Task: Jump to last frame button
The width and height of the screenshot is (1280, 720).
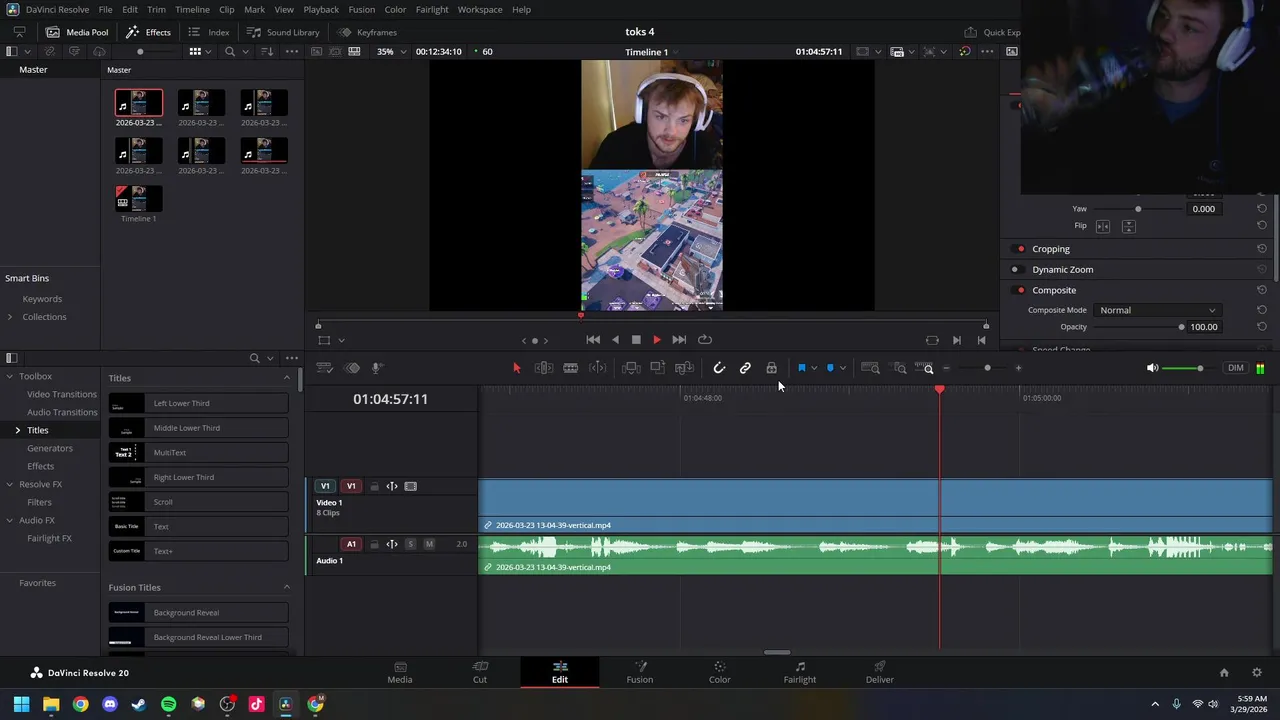Action: coord(679,340)
